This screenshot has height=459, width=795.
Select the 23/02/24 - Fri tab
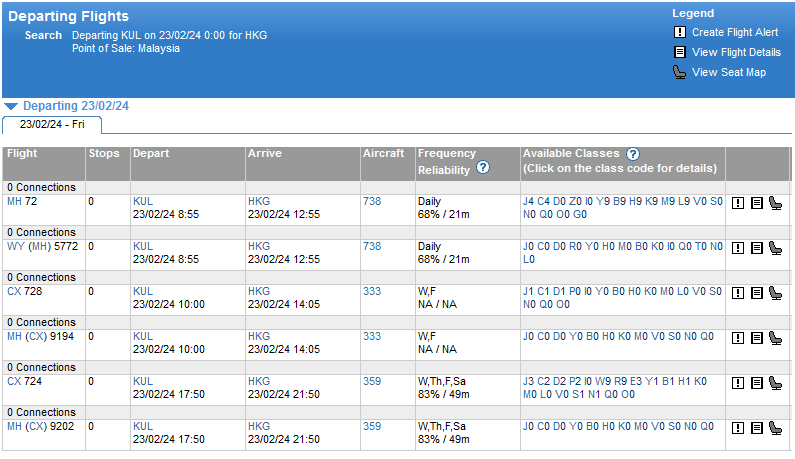click(51, 125)
